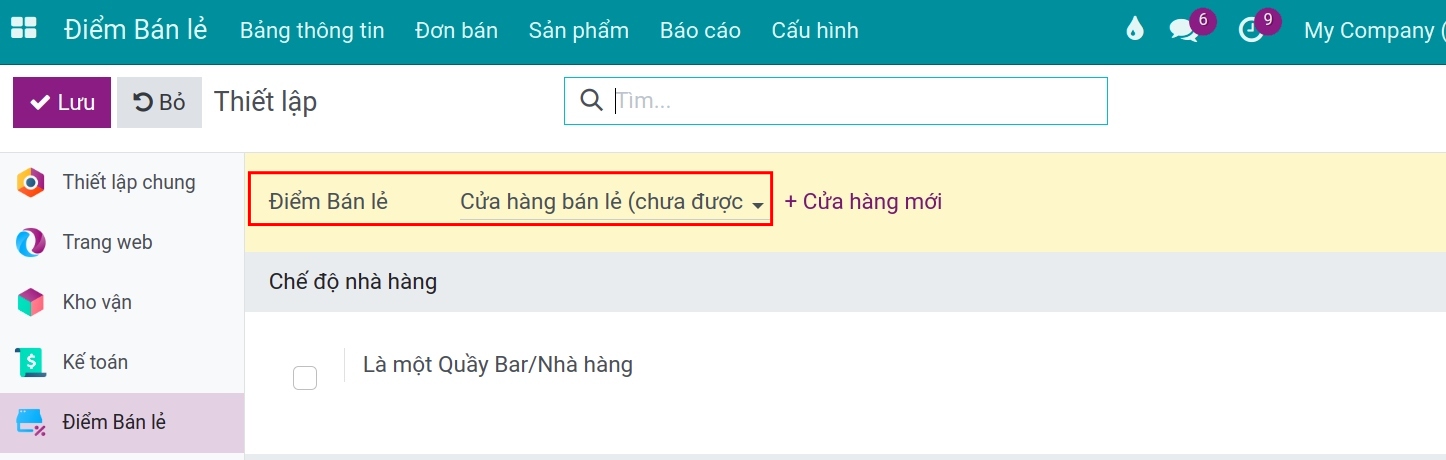Open the Báo cáo menu
This screenshot has width=1446, height=460.
[700, 31]
